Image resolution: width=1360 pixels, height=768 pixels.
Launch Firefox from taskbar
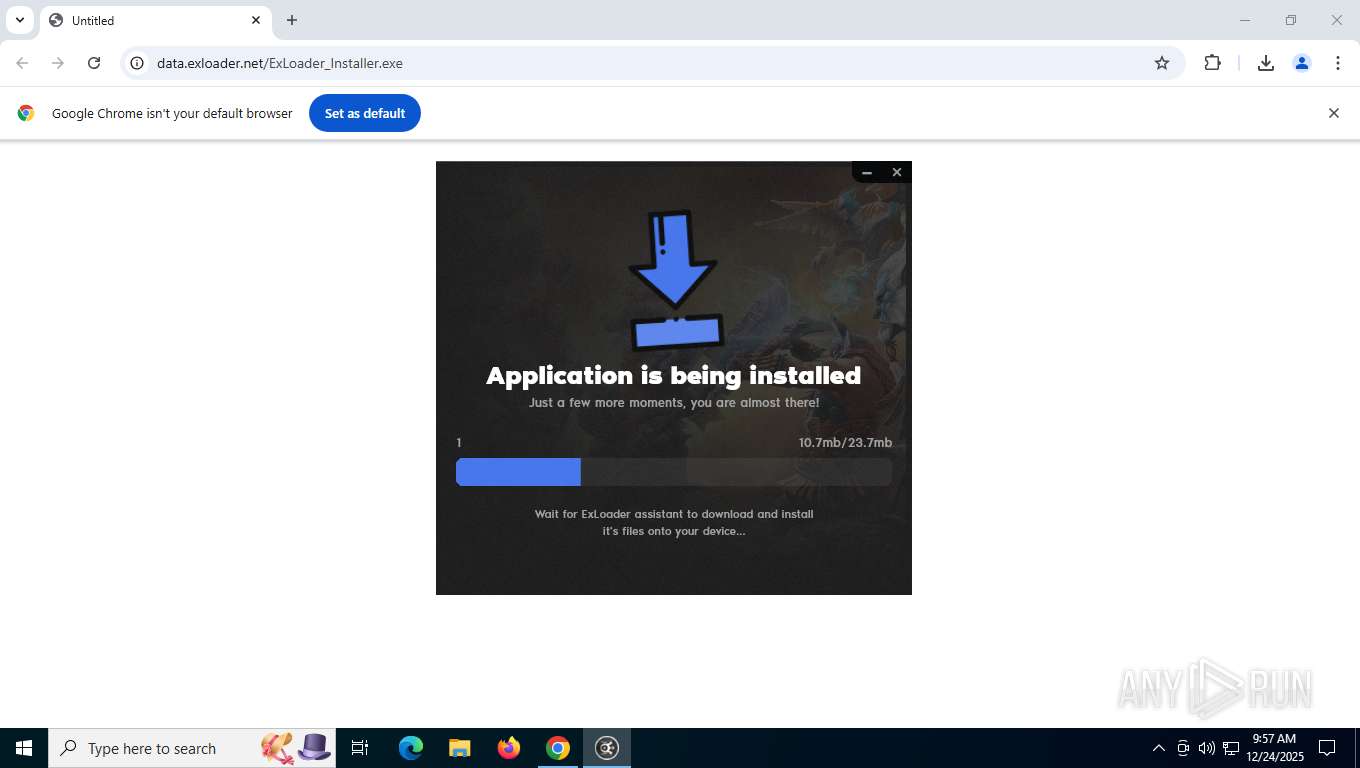point(509,748)
